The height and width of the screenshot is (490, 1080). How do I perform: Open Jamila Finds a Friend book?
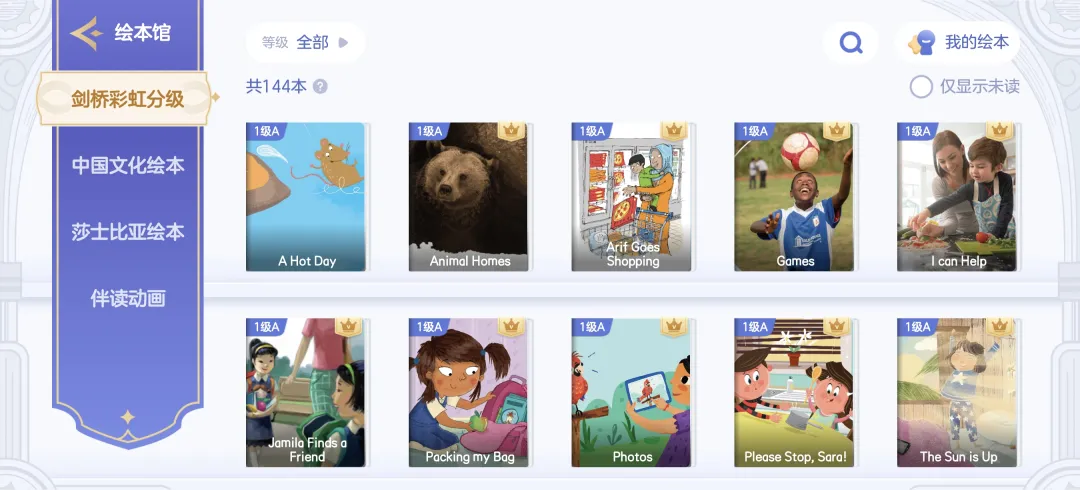307,392
